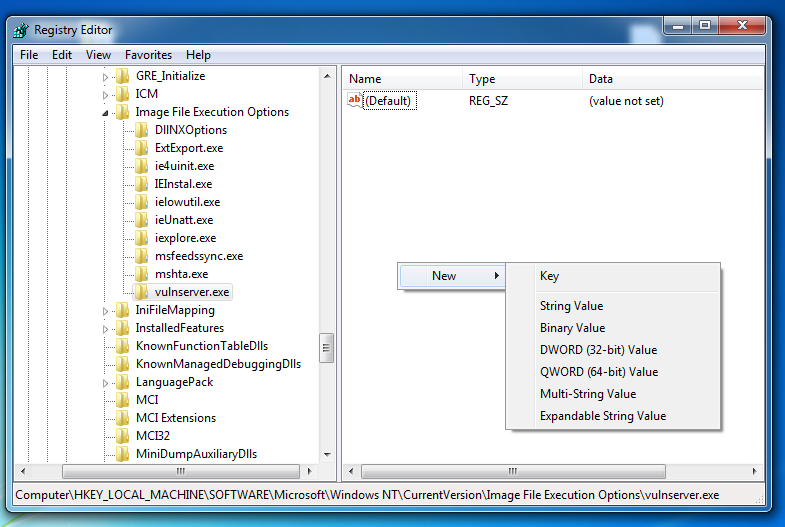Viewport: 785px width, 527px height.
Task: Click the Image File Execution Options folder icon
Action: 122,112
